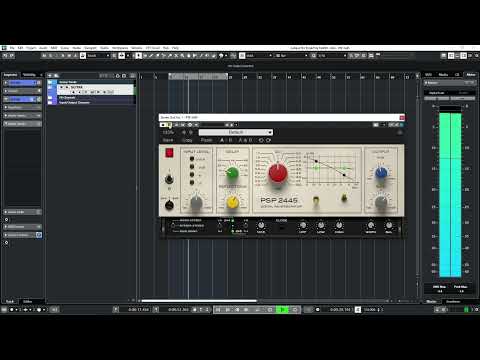Click the redo arrow in plugin header
The height and width of the screenshot is (360, 480).
pyautogui.click(x=268, y=140)
